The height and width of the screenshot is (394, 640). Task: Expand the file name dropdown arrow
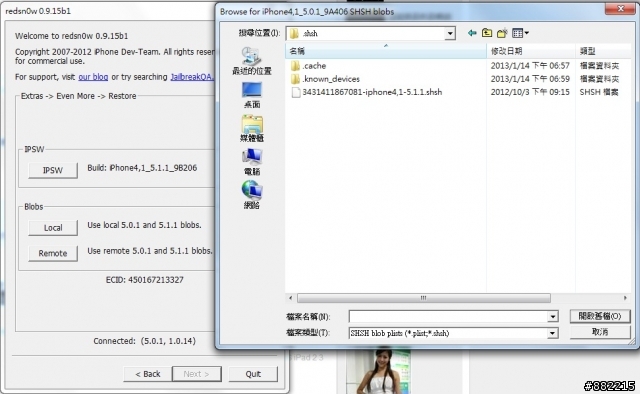pos(553,316)
